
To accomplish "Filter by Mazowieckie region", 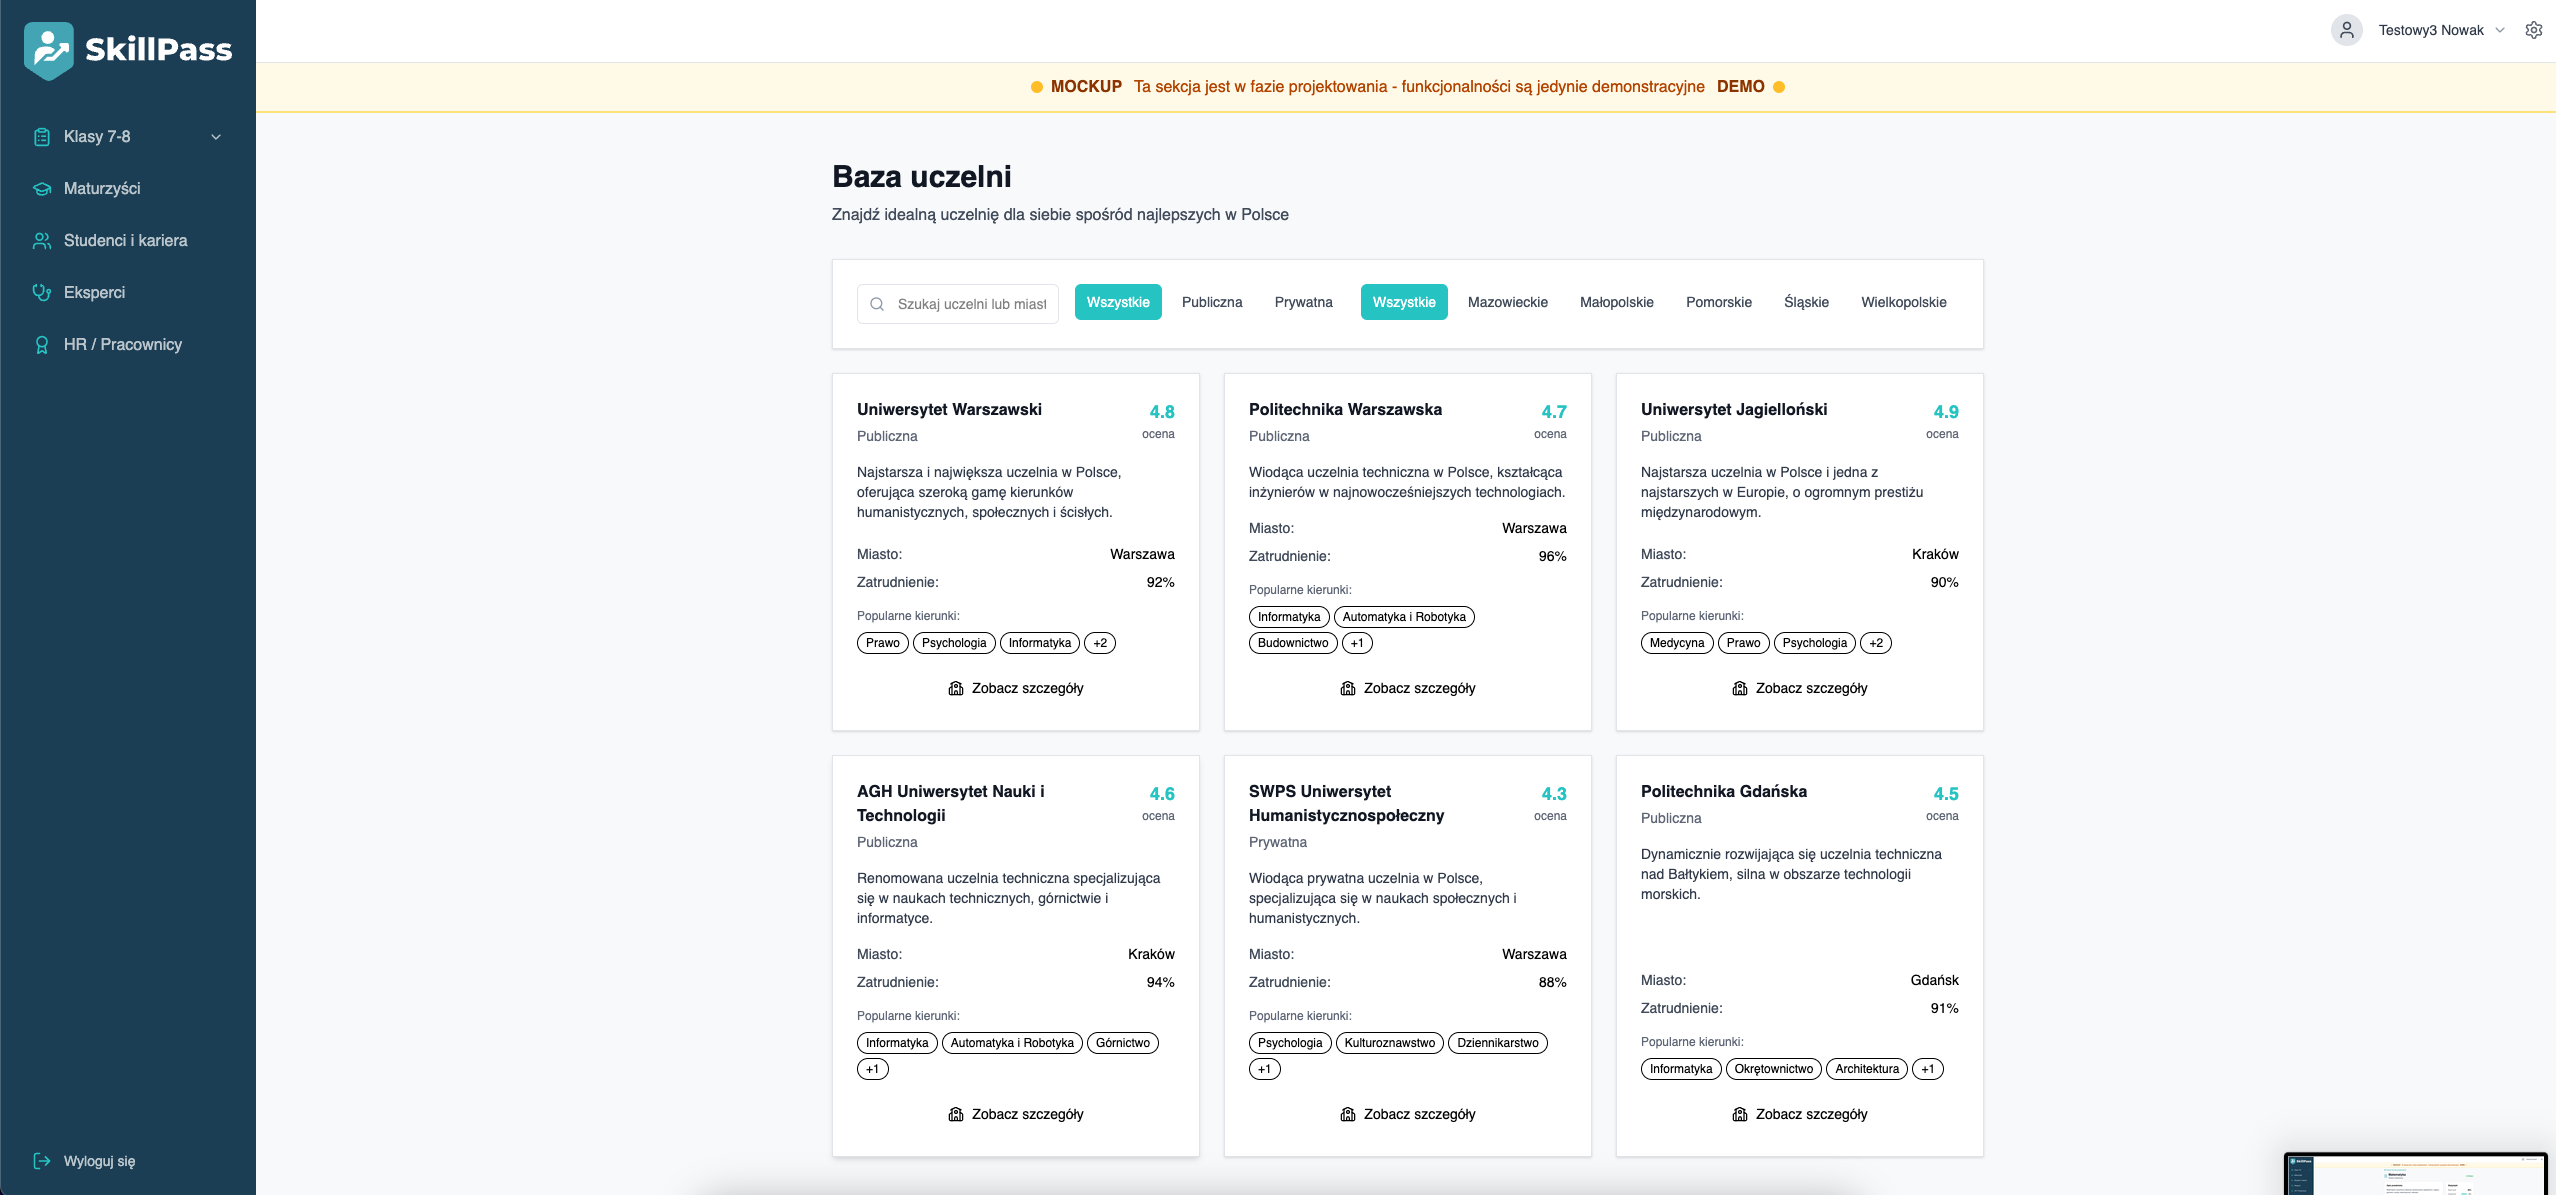I will 1507,302.
